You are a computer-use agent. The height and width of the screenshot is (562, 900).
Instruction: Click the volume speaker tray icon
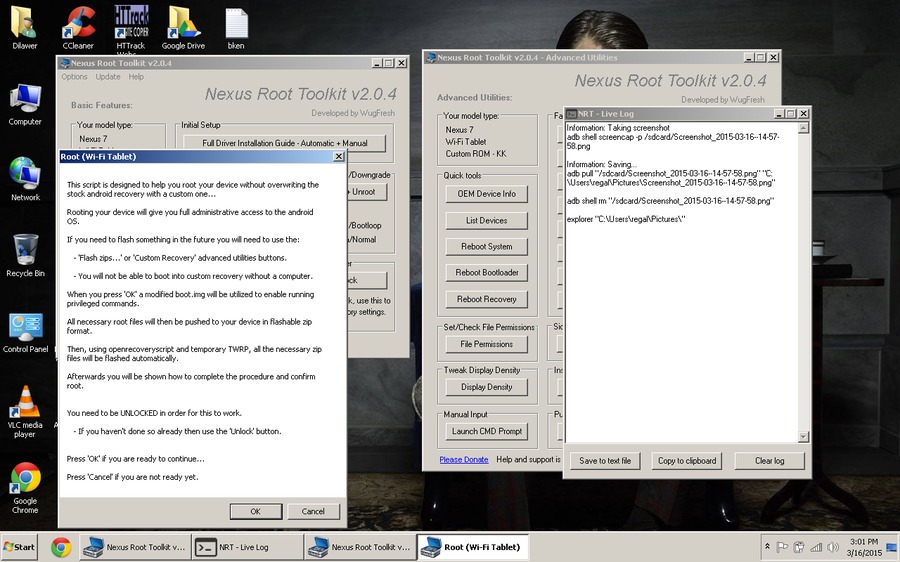pos(833,547)
